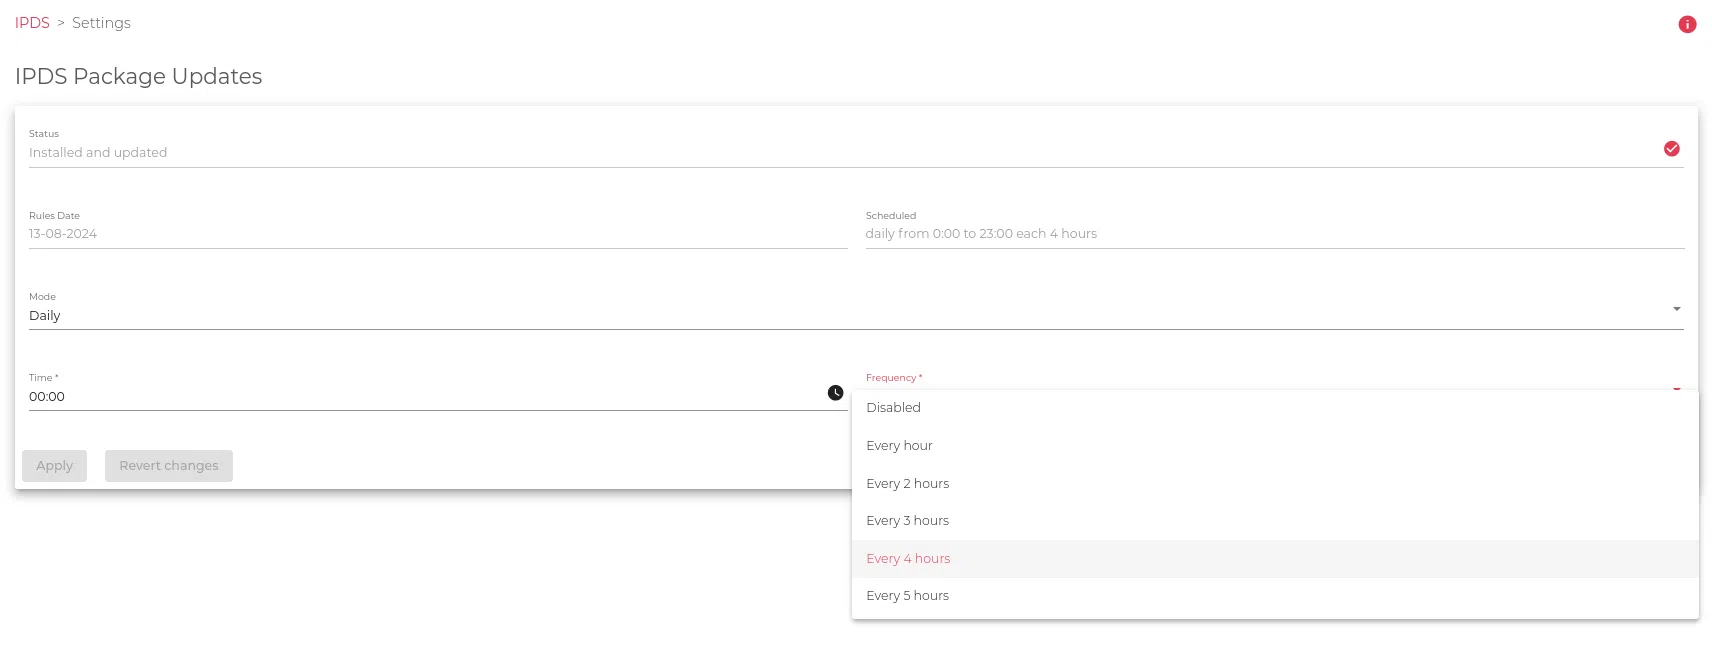Click the Settings breadcrumb item
The image size is (1712, 666).
(x=101, y=23)
